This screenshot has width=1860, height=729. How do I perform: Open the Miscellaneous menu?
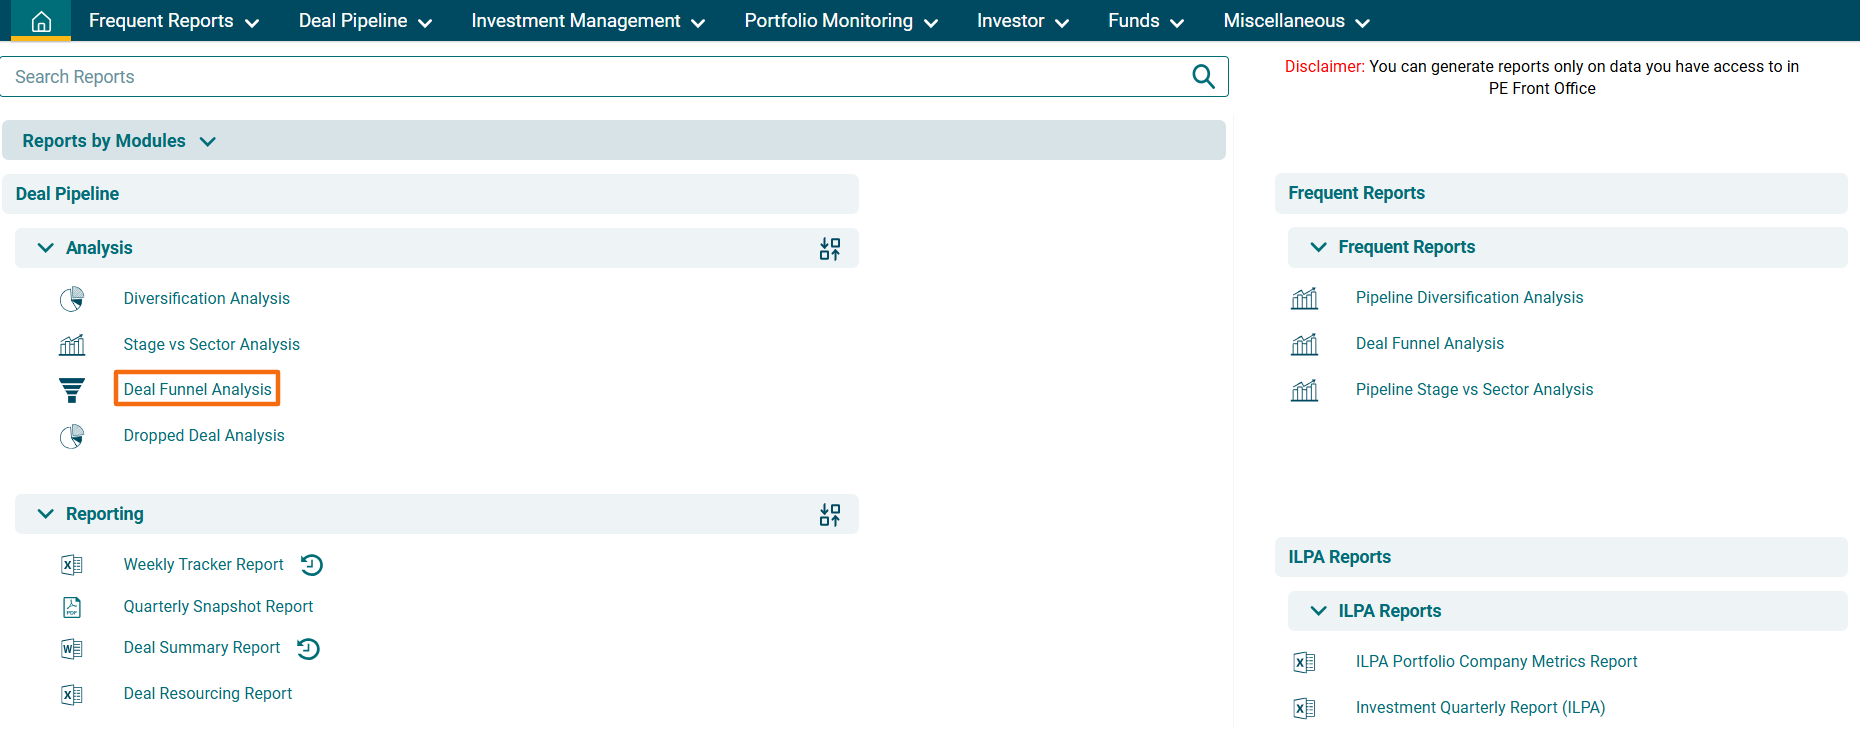coord(1296,21)
